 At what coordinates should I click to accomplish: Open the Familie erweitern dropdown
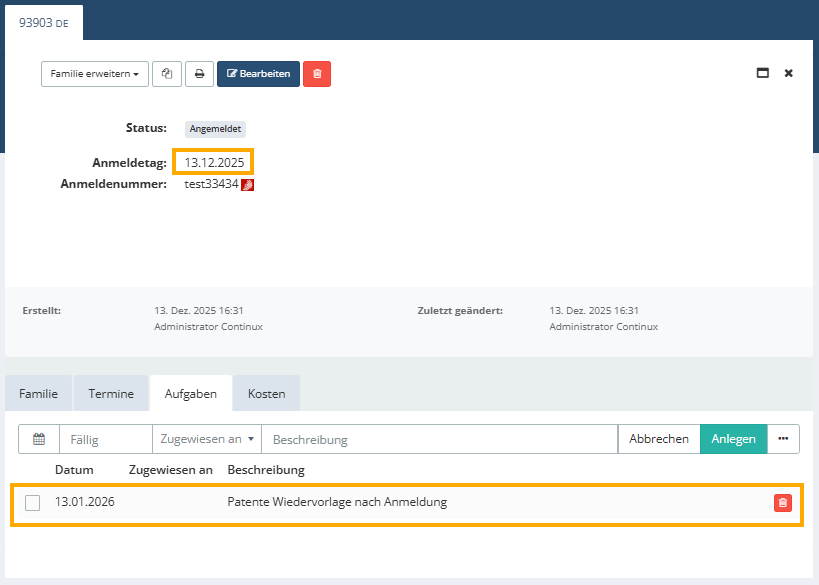(x=95, y=74)
